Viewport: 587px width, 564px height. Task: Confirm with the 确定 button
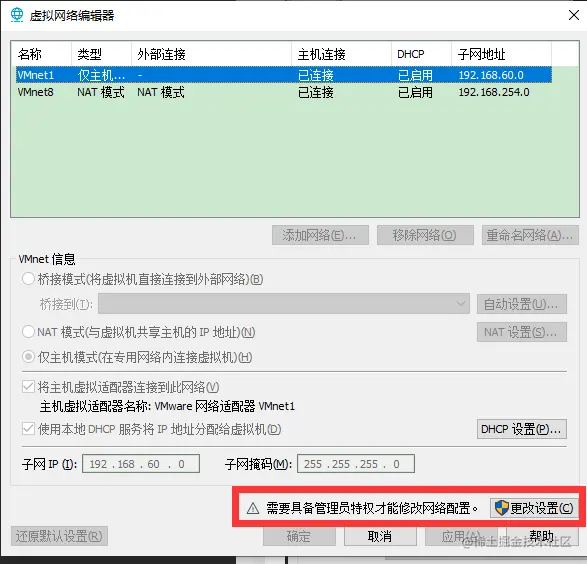(x=299, y=536)
